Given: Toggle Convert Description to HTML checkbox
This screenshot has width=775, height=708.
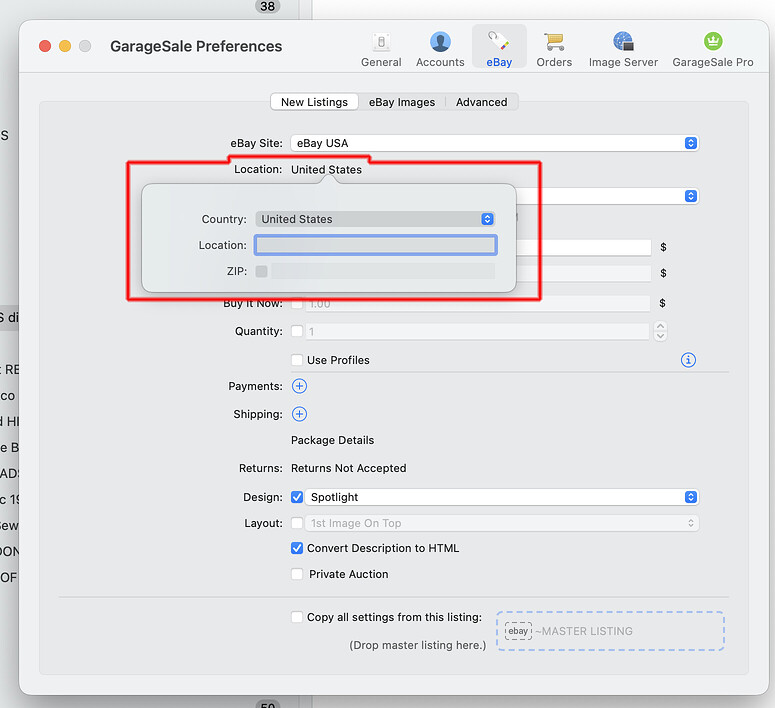Looking at the screenshot, I should tap(297, 548).
